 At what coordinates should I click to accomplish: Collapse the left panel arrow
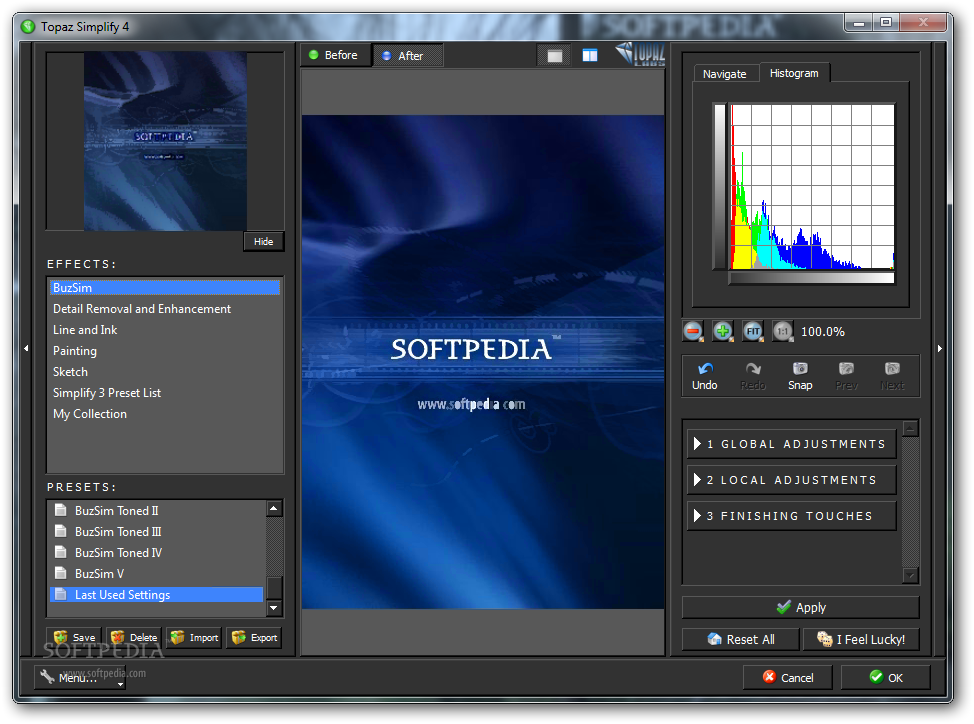(26, 348)
